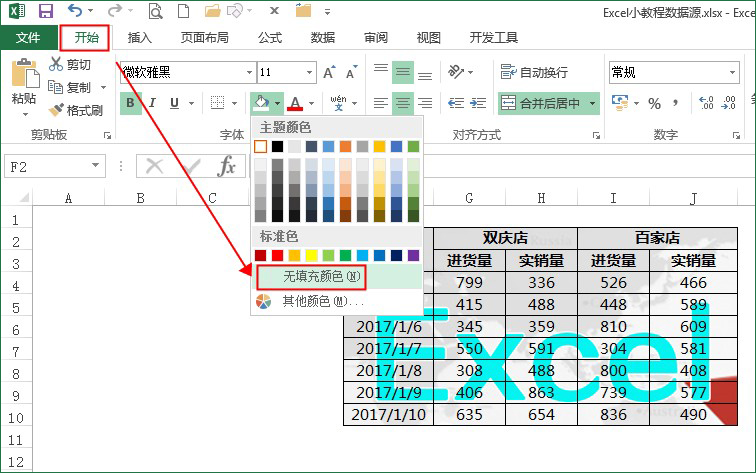Switch to the 插入 Insert tab
756x473 pixels.
click(x=139, y=37)
